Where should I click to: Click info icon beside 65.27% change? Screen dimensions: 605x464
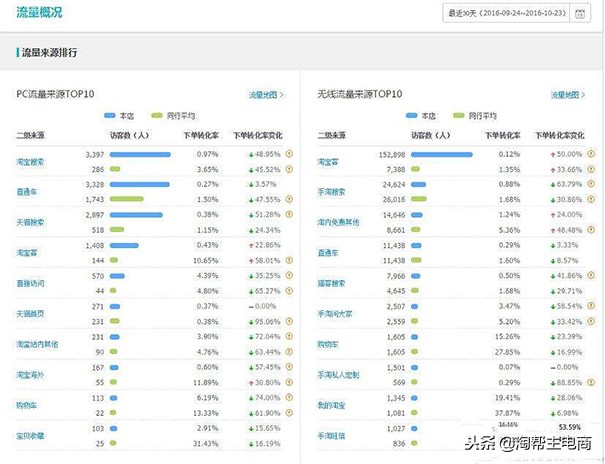click(289, 290)
